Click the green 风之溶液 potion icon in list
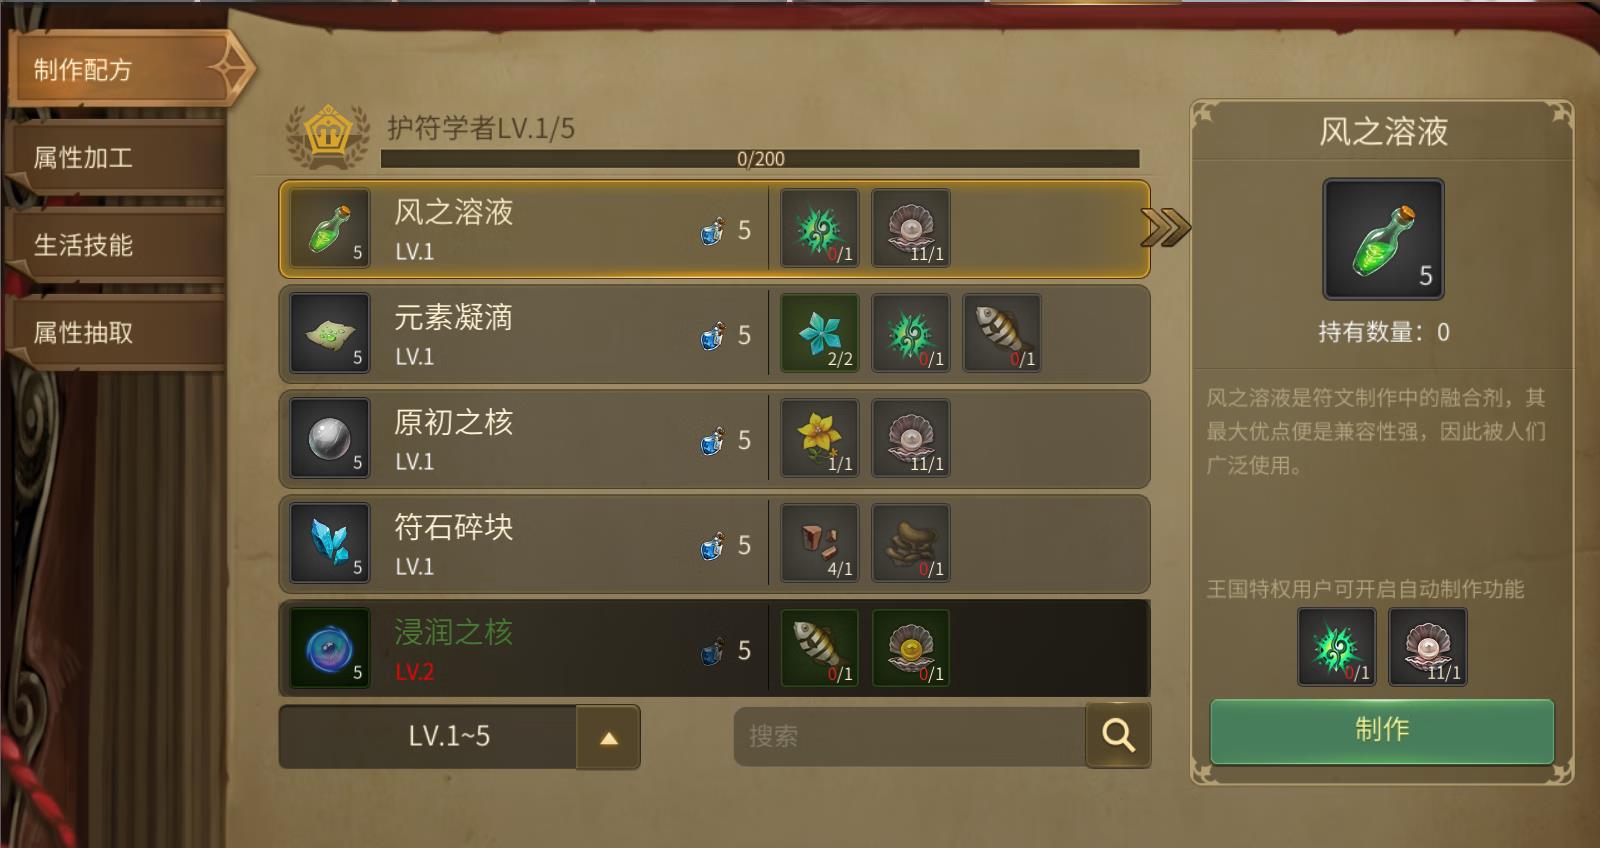This screenshot has height=848, width=1600. [329, 229]
